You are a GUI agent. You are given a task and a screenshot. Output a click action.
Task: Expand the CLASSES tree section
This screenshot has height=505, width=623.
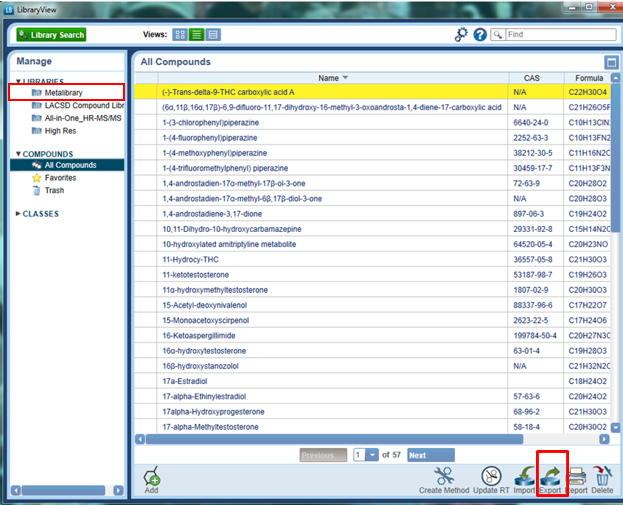[18, 213]
